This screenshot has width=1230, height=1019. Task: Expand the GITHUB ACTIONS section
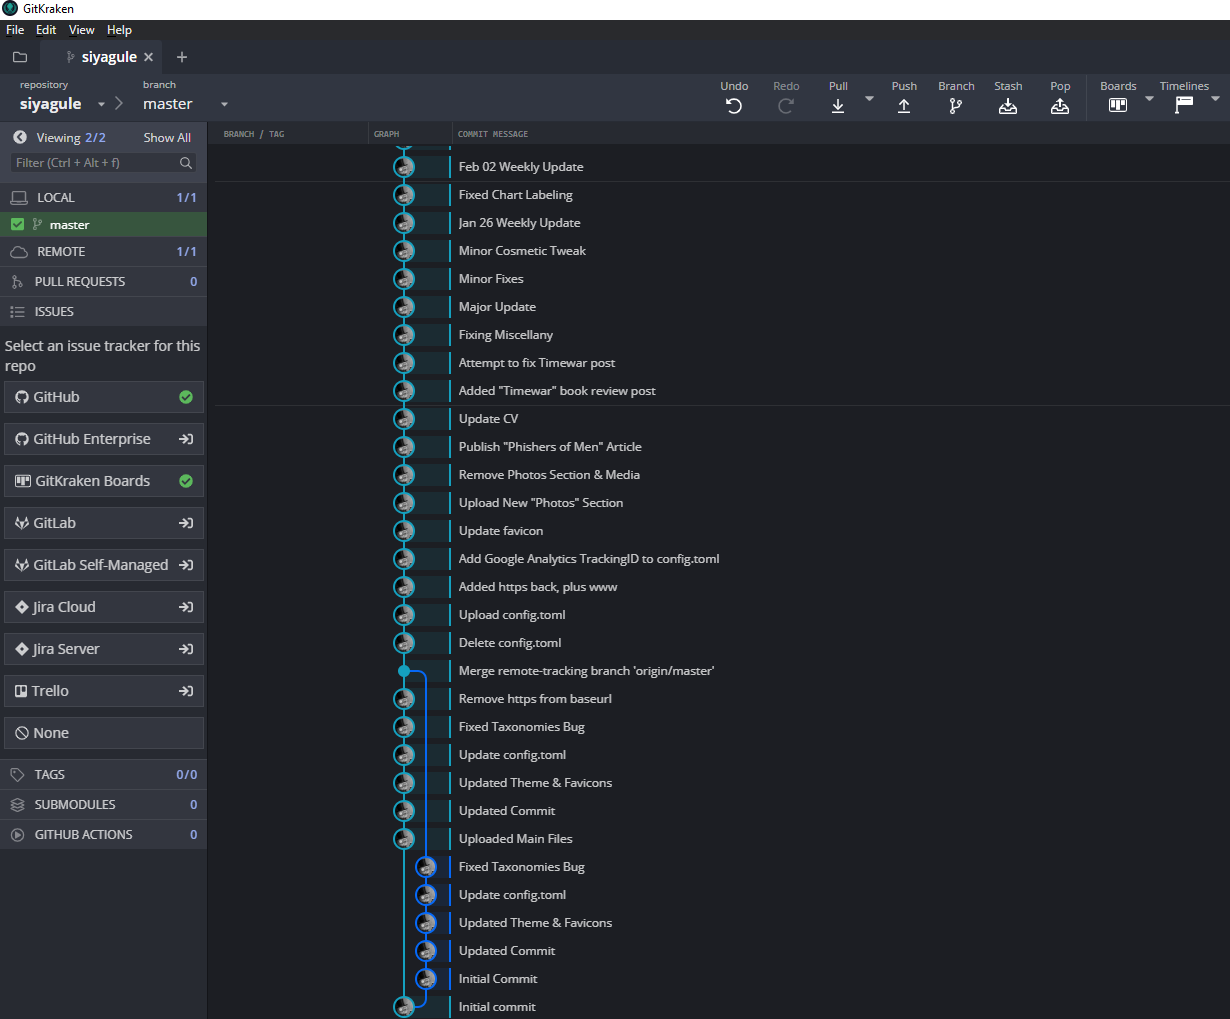(104, 834)
